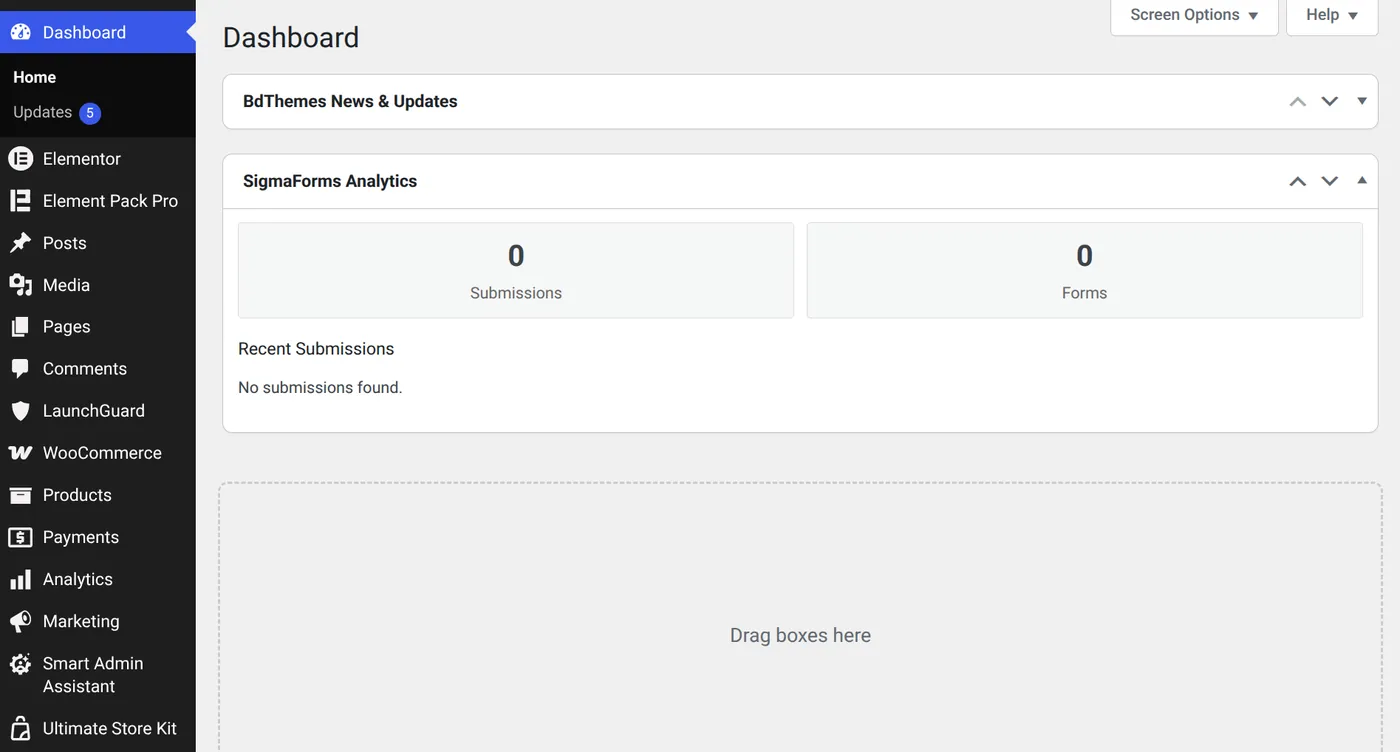The width and height of the screenshot is (1400, 752).
Task: Click the SigmaForms Analytics title
Action: coord(330,181)
